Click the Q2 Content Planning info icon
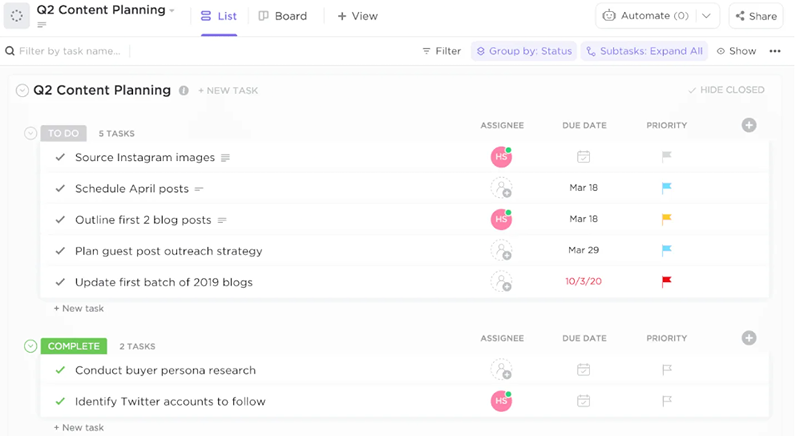Screen dimensions: 800x436 point(183,91)
